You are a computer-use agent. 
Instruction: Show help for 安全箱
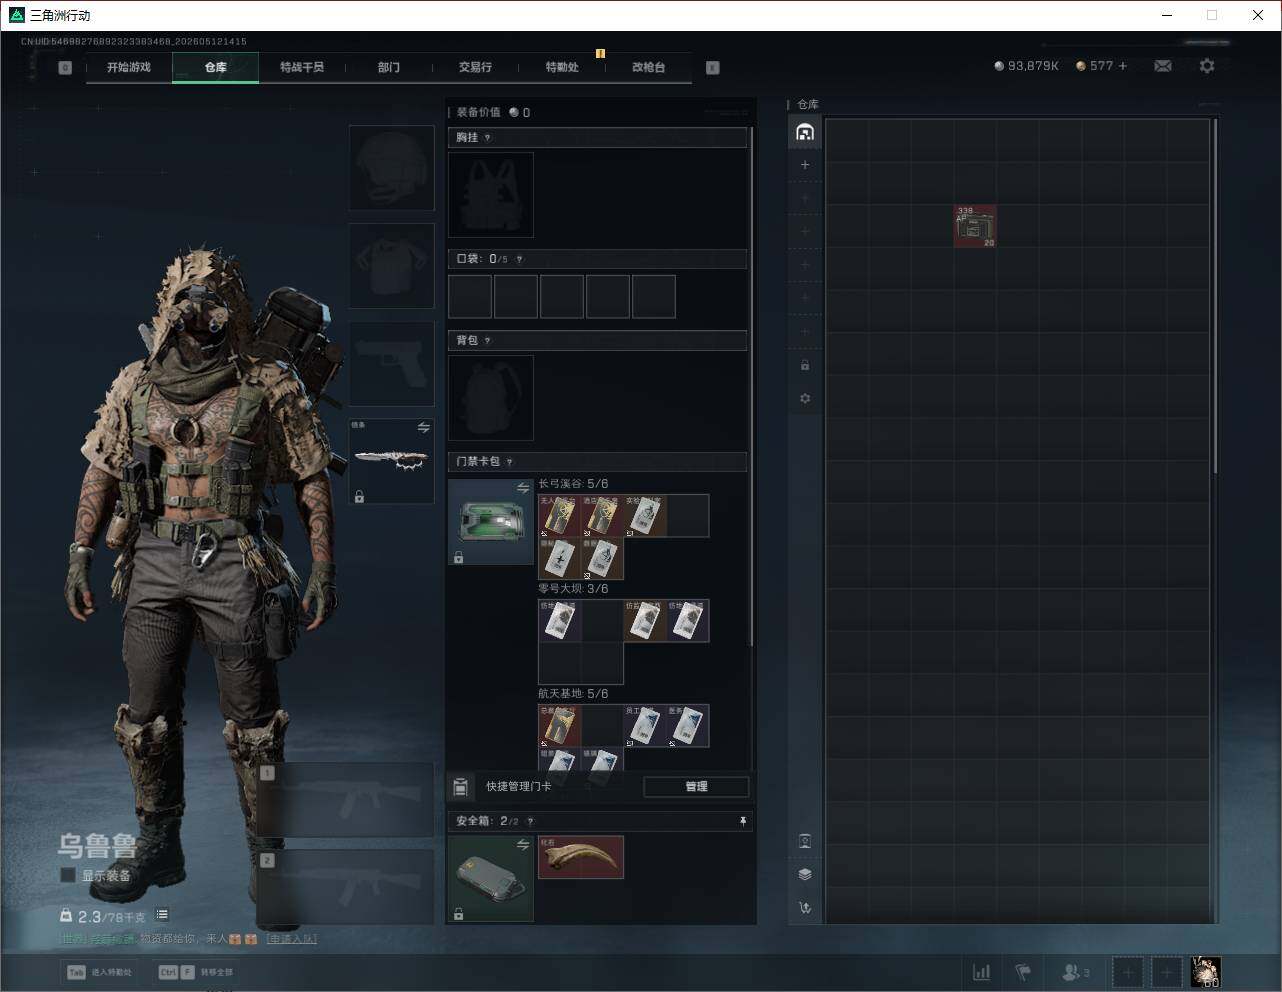pyautogui.click(x=530, y=821)
